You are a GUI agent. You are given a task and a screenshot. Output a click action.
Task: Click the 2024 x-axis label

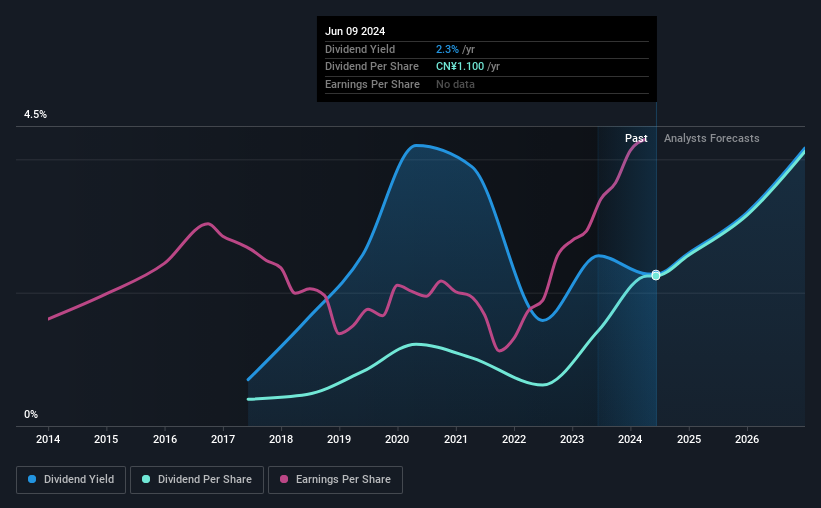(x=630, y=439)
